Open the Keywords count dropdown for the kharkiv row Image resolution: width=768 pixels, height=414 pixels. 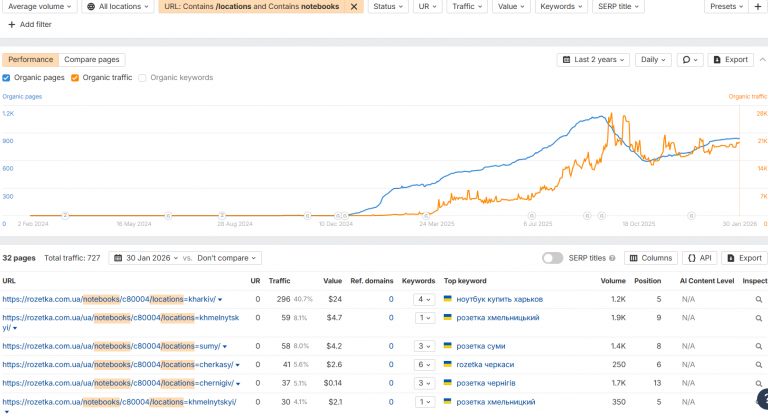point(424,299)
